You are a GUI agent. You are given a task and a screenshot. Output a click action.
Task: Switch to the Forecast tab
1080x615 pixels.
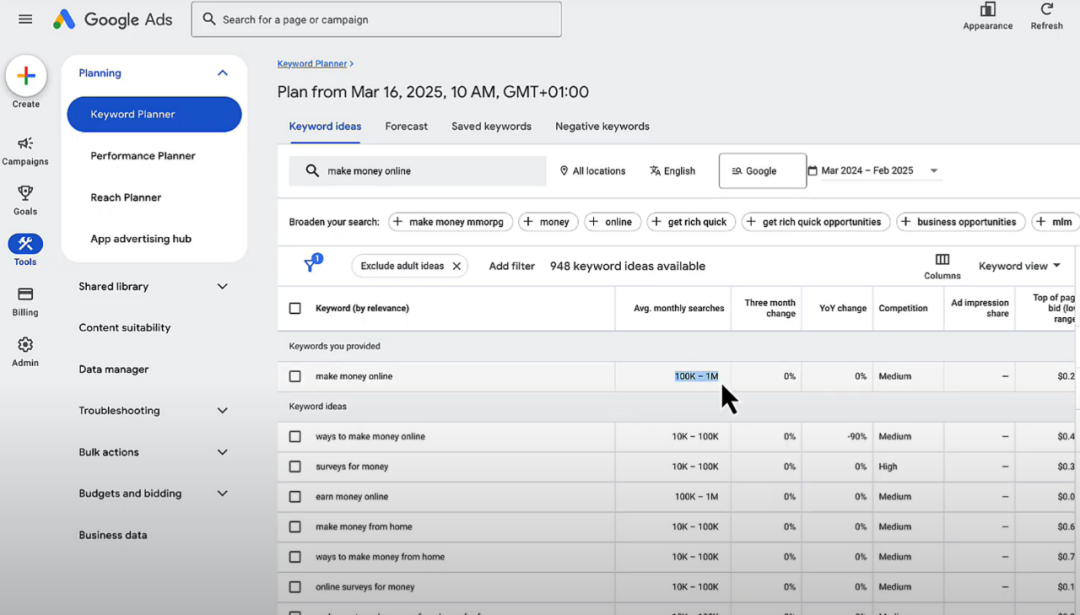406,127
